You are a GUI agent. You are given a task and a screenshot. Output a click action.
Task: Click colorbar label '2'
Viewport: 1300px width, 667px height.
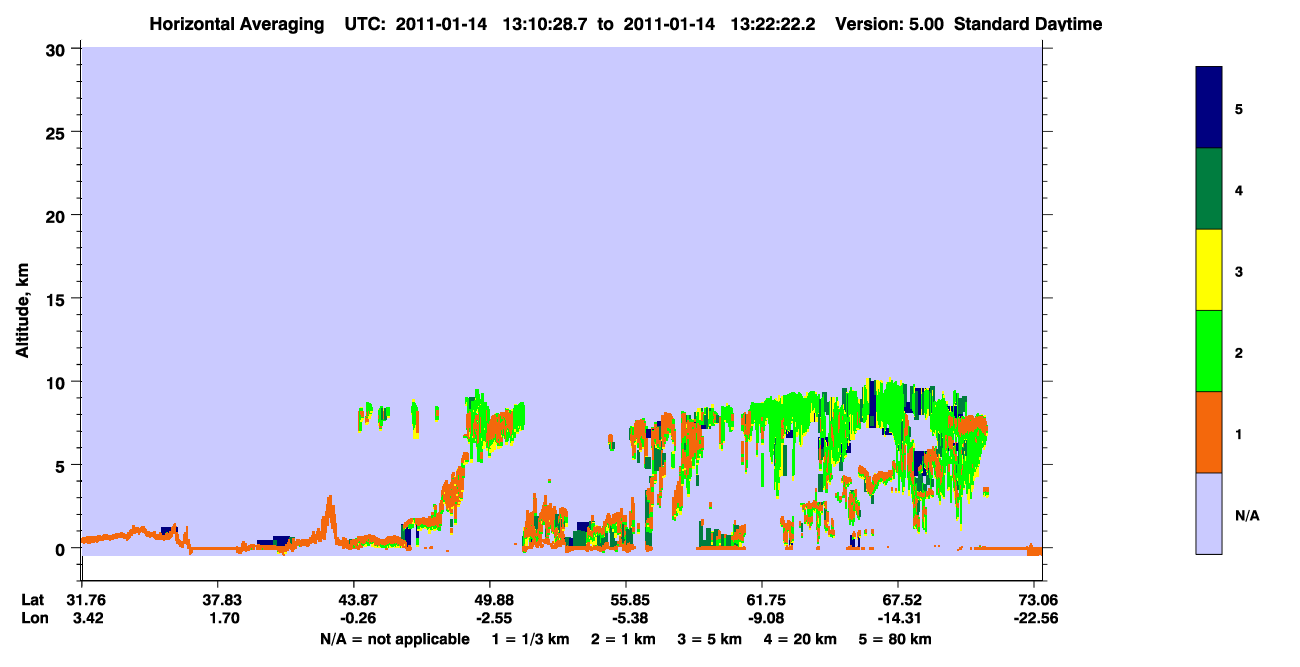click(1239, 352)
